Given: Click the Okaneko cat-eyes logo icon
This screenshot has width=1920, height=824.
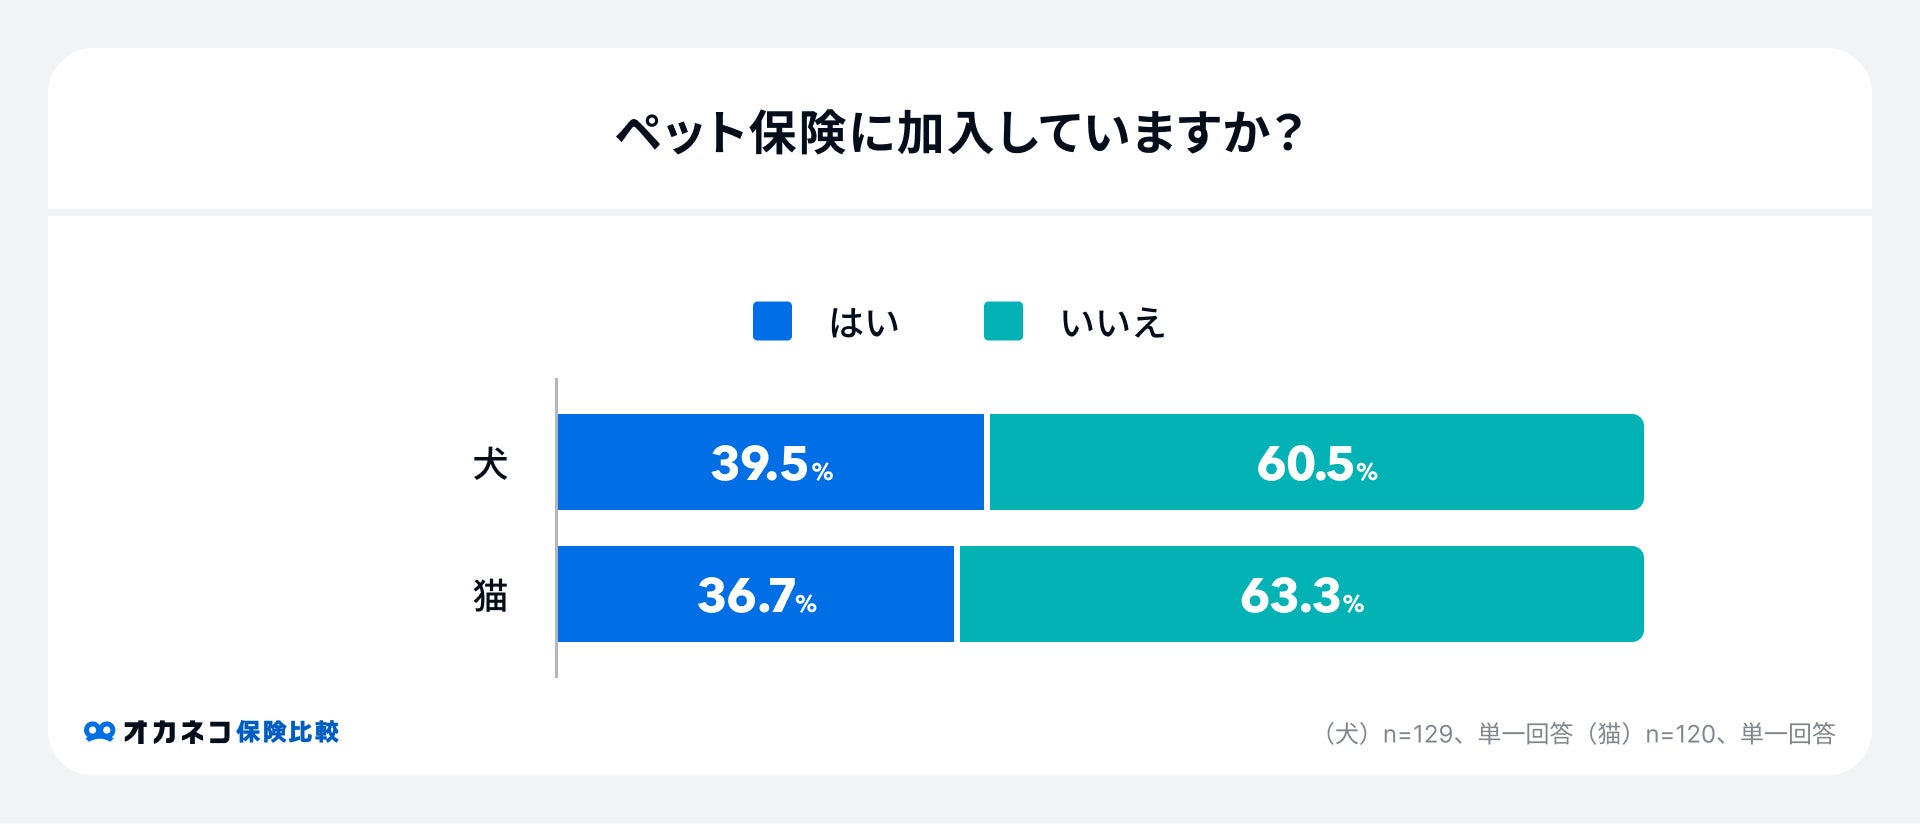Looking at the screenshot, I should [99, 732].
